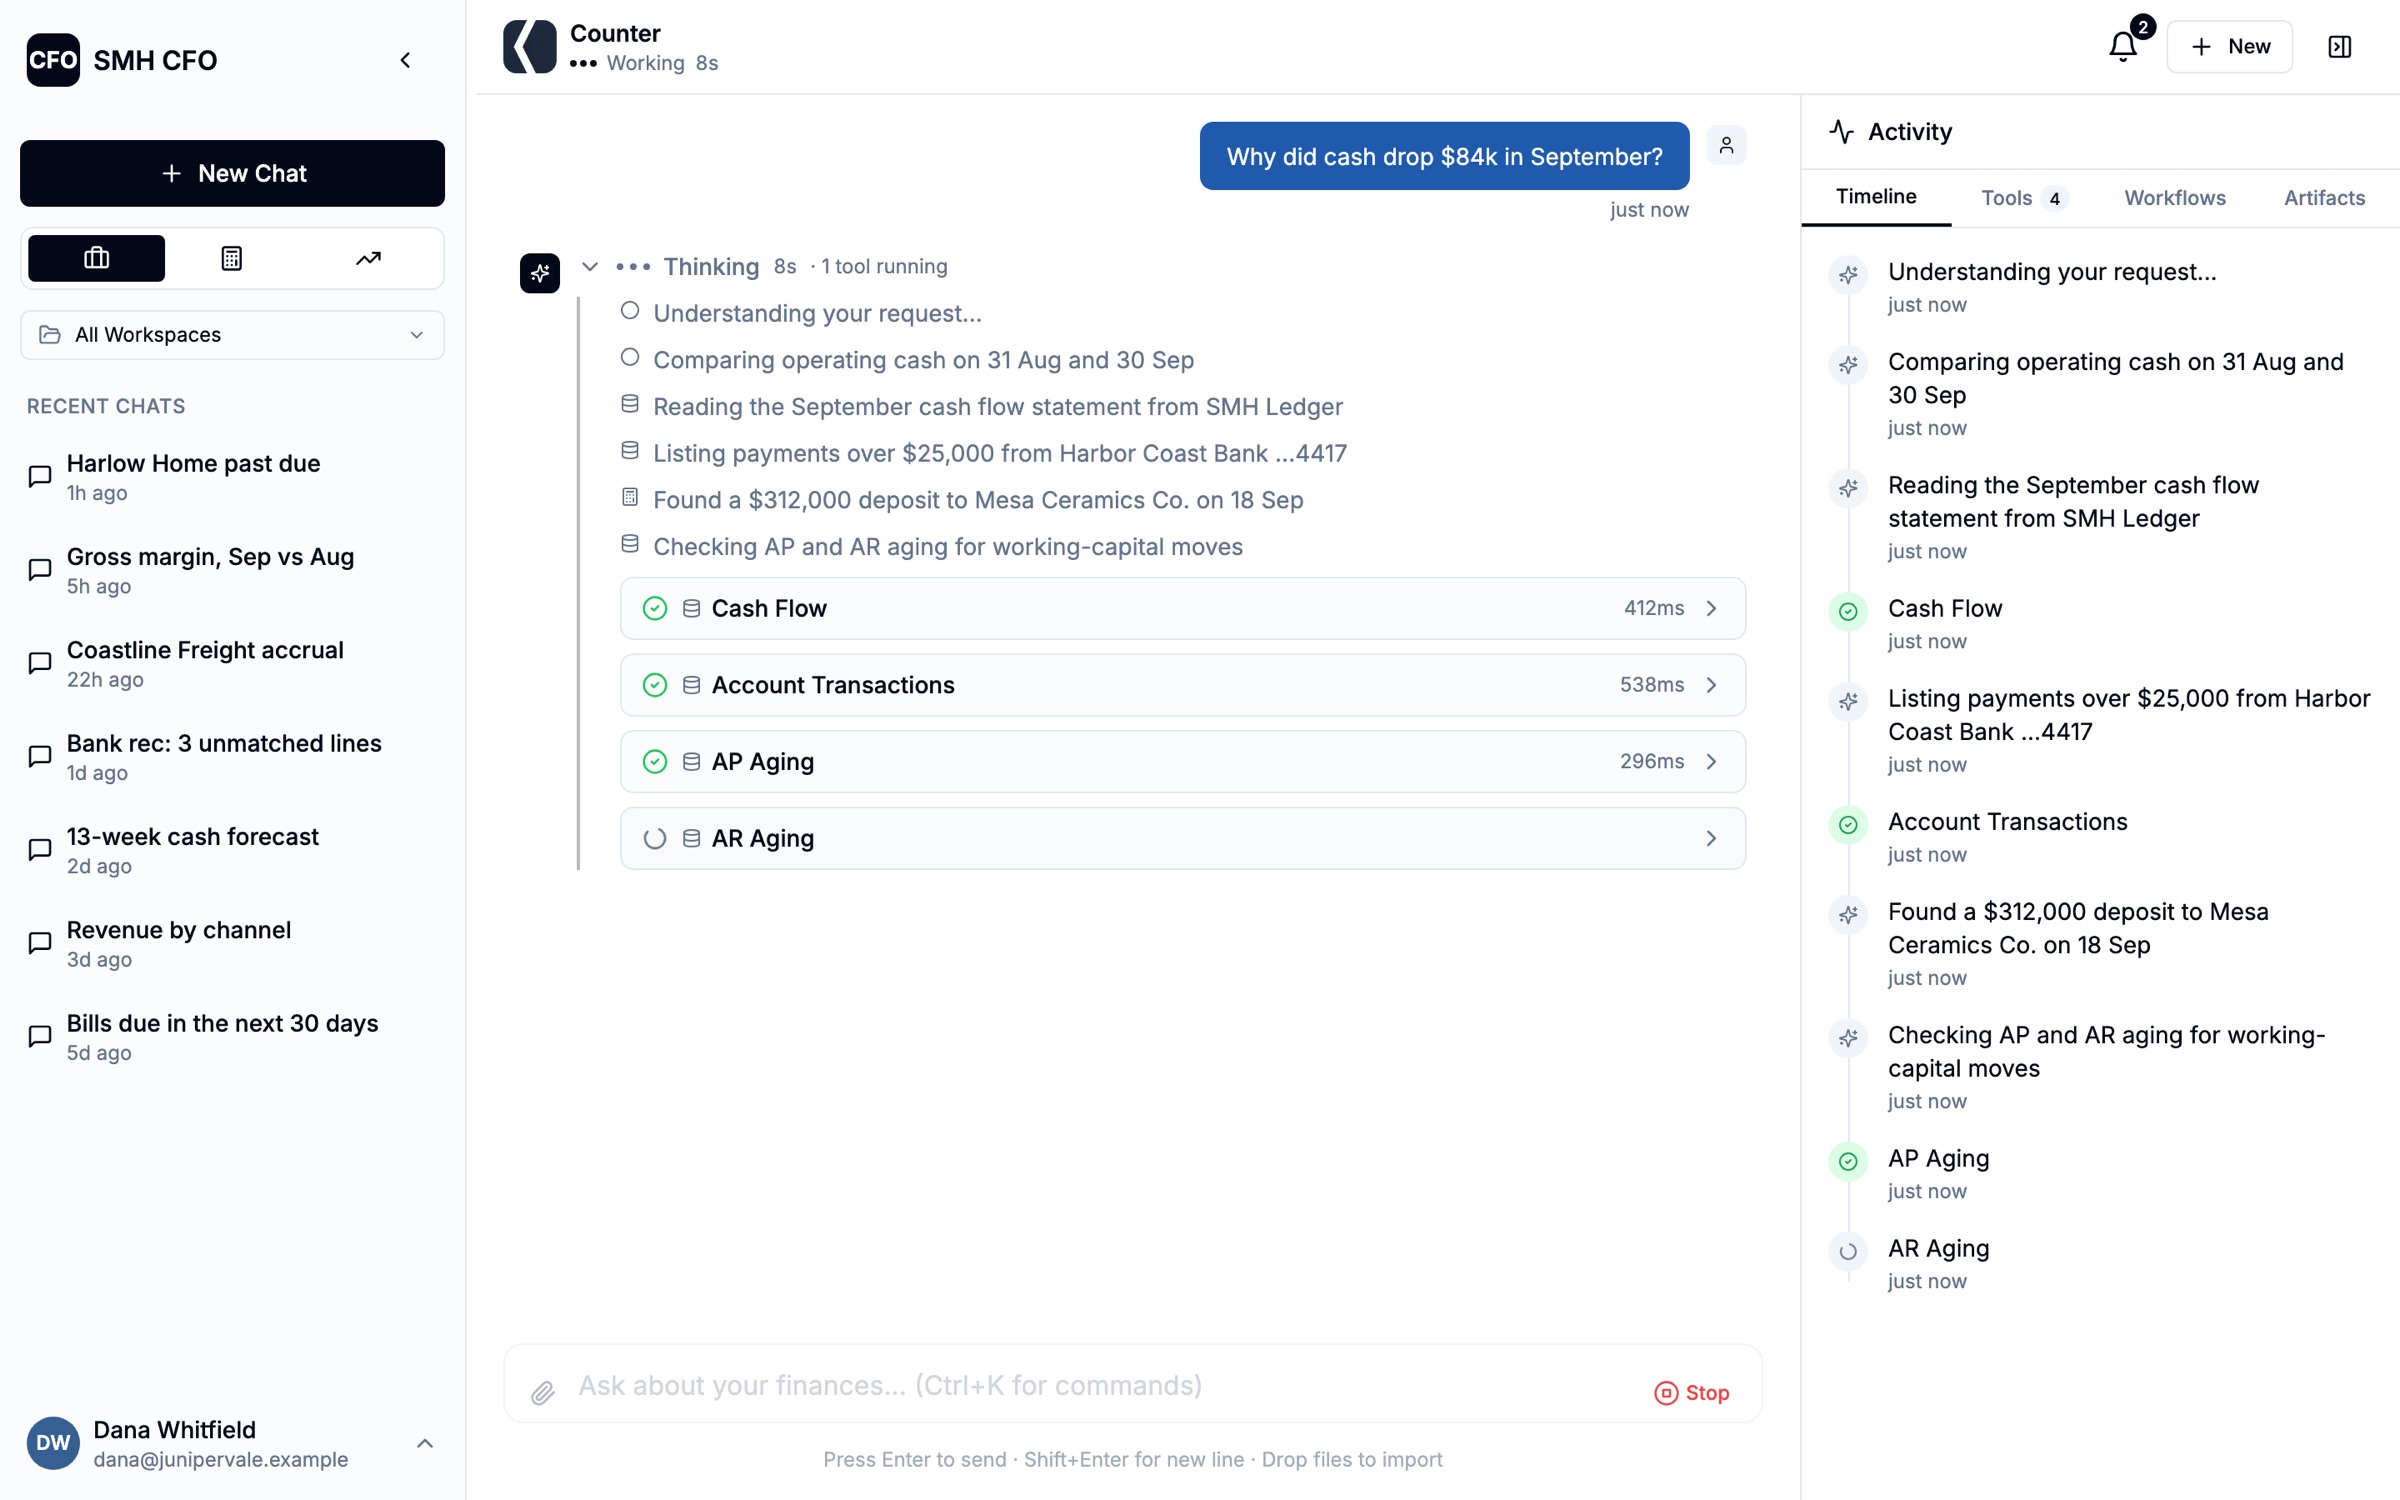The image size is (2400, 1500).
Task: Focus the Ask about your finances input
Action: tap(1100, 1385)
